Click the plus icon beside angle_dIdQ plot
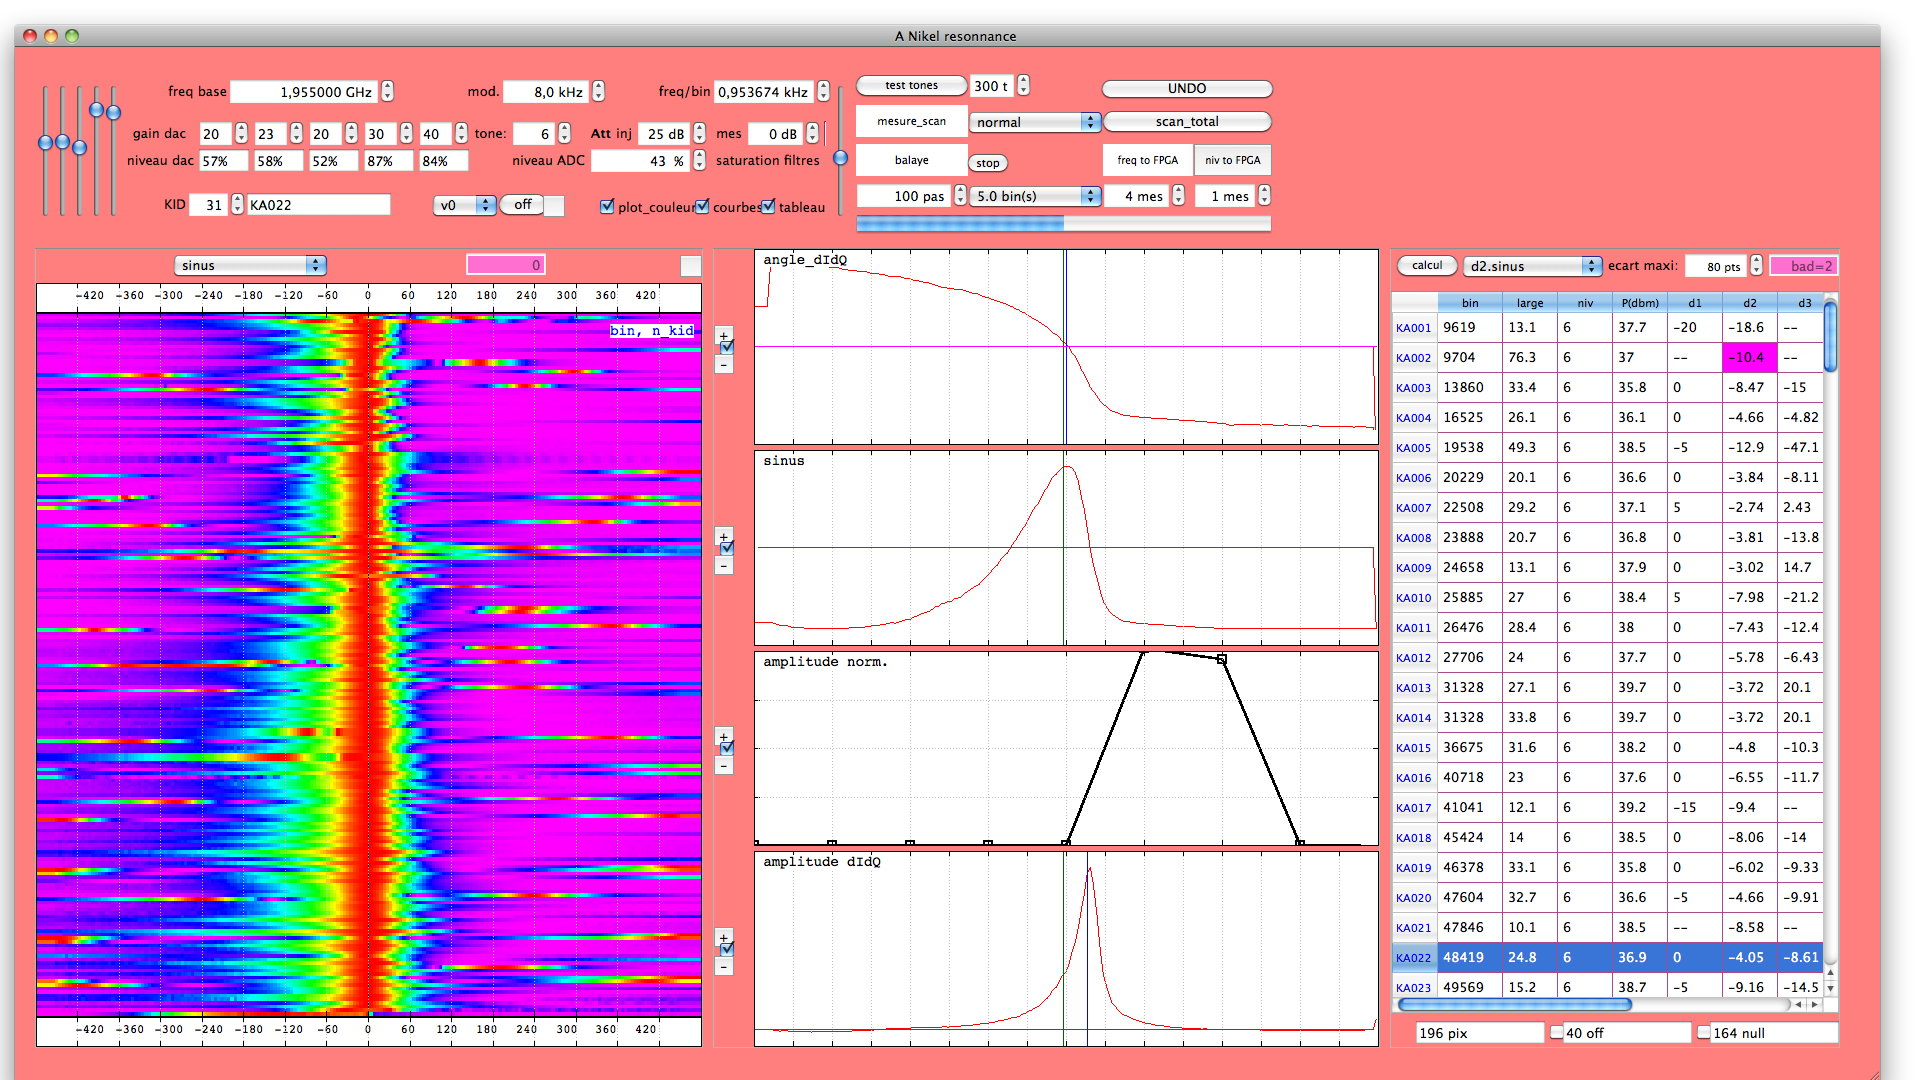The image size is (1920, 1080). (x=724, y=334)
